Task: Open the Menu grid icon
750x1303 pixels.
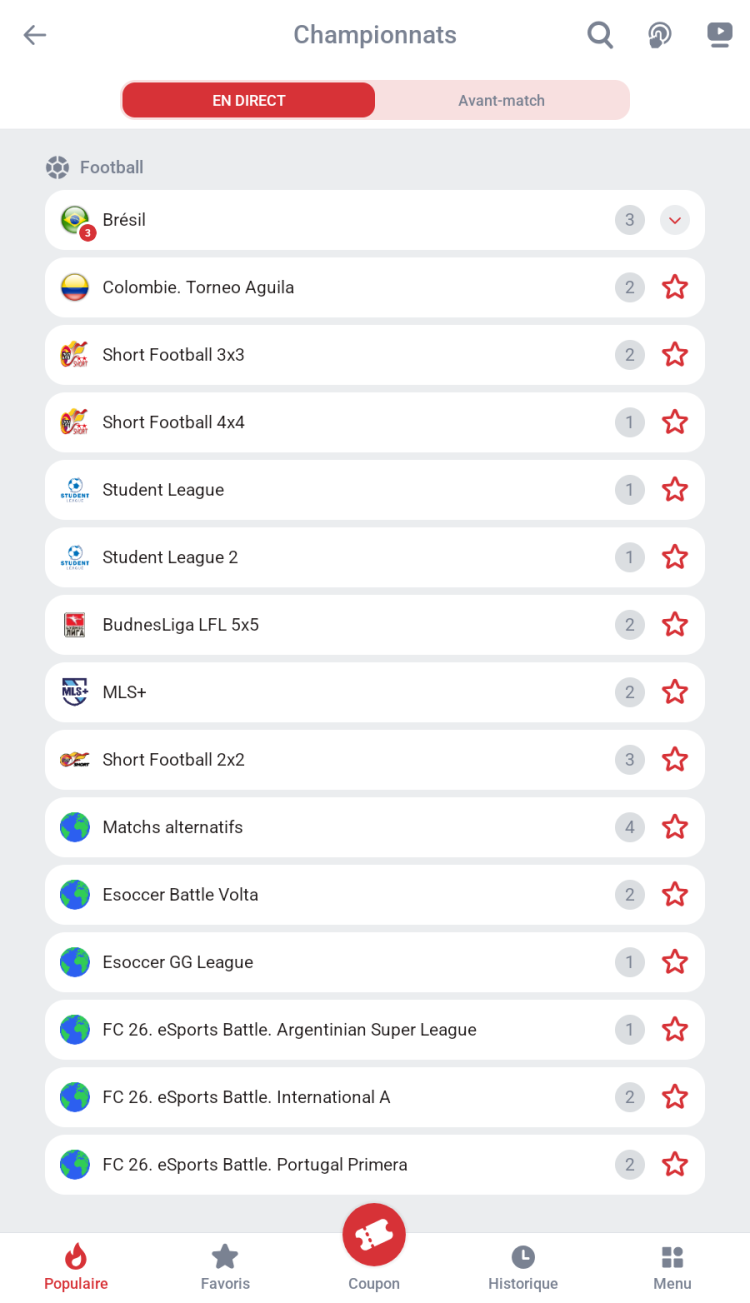Action: (x=672, y=1266)
